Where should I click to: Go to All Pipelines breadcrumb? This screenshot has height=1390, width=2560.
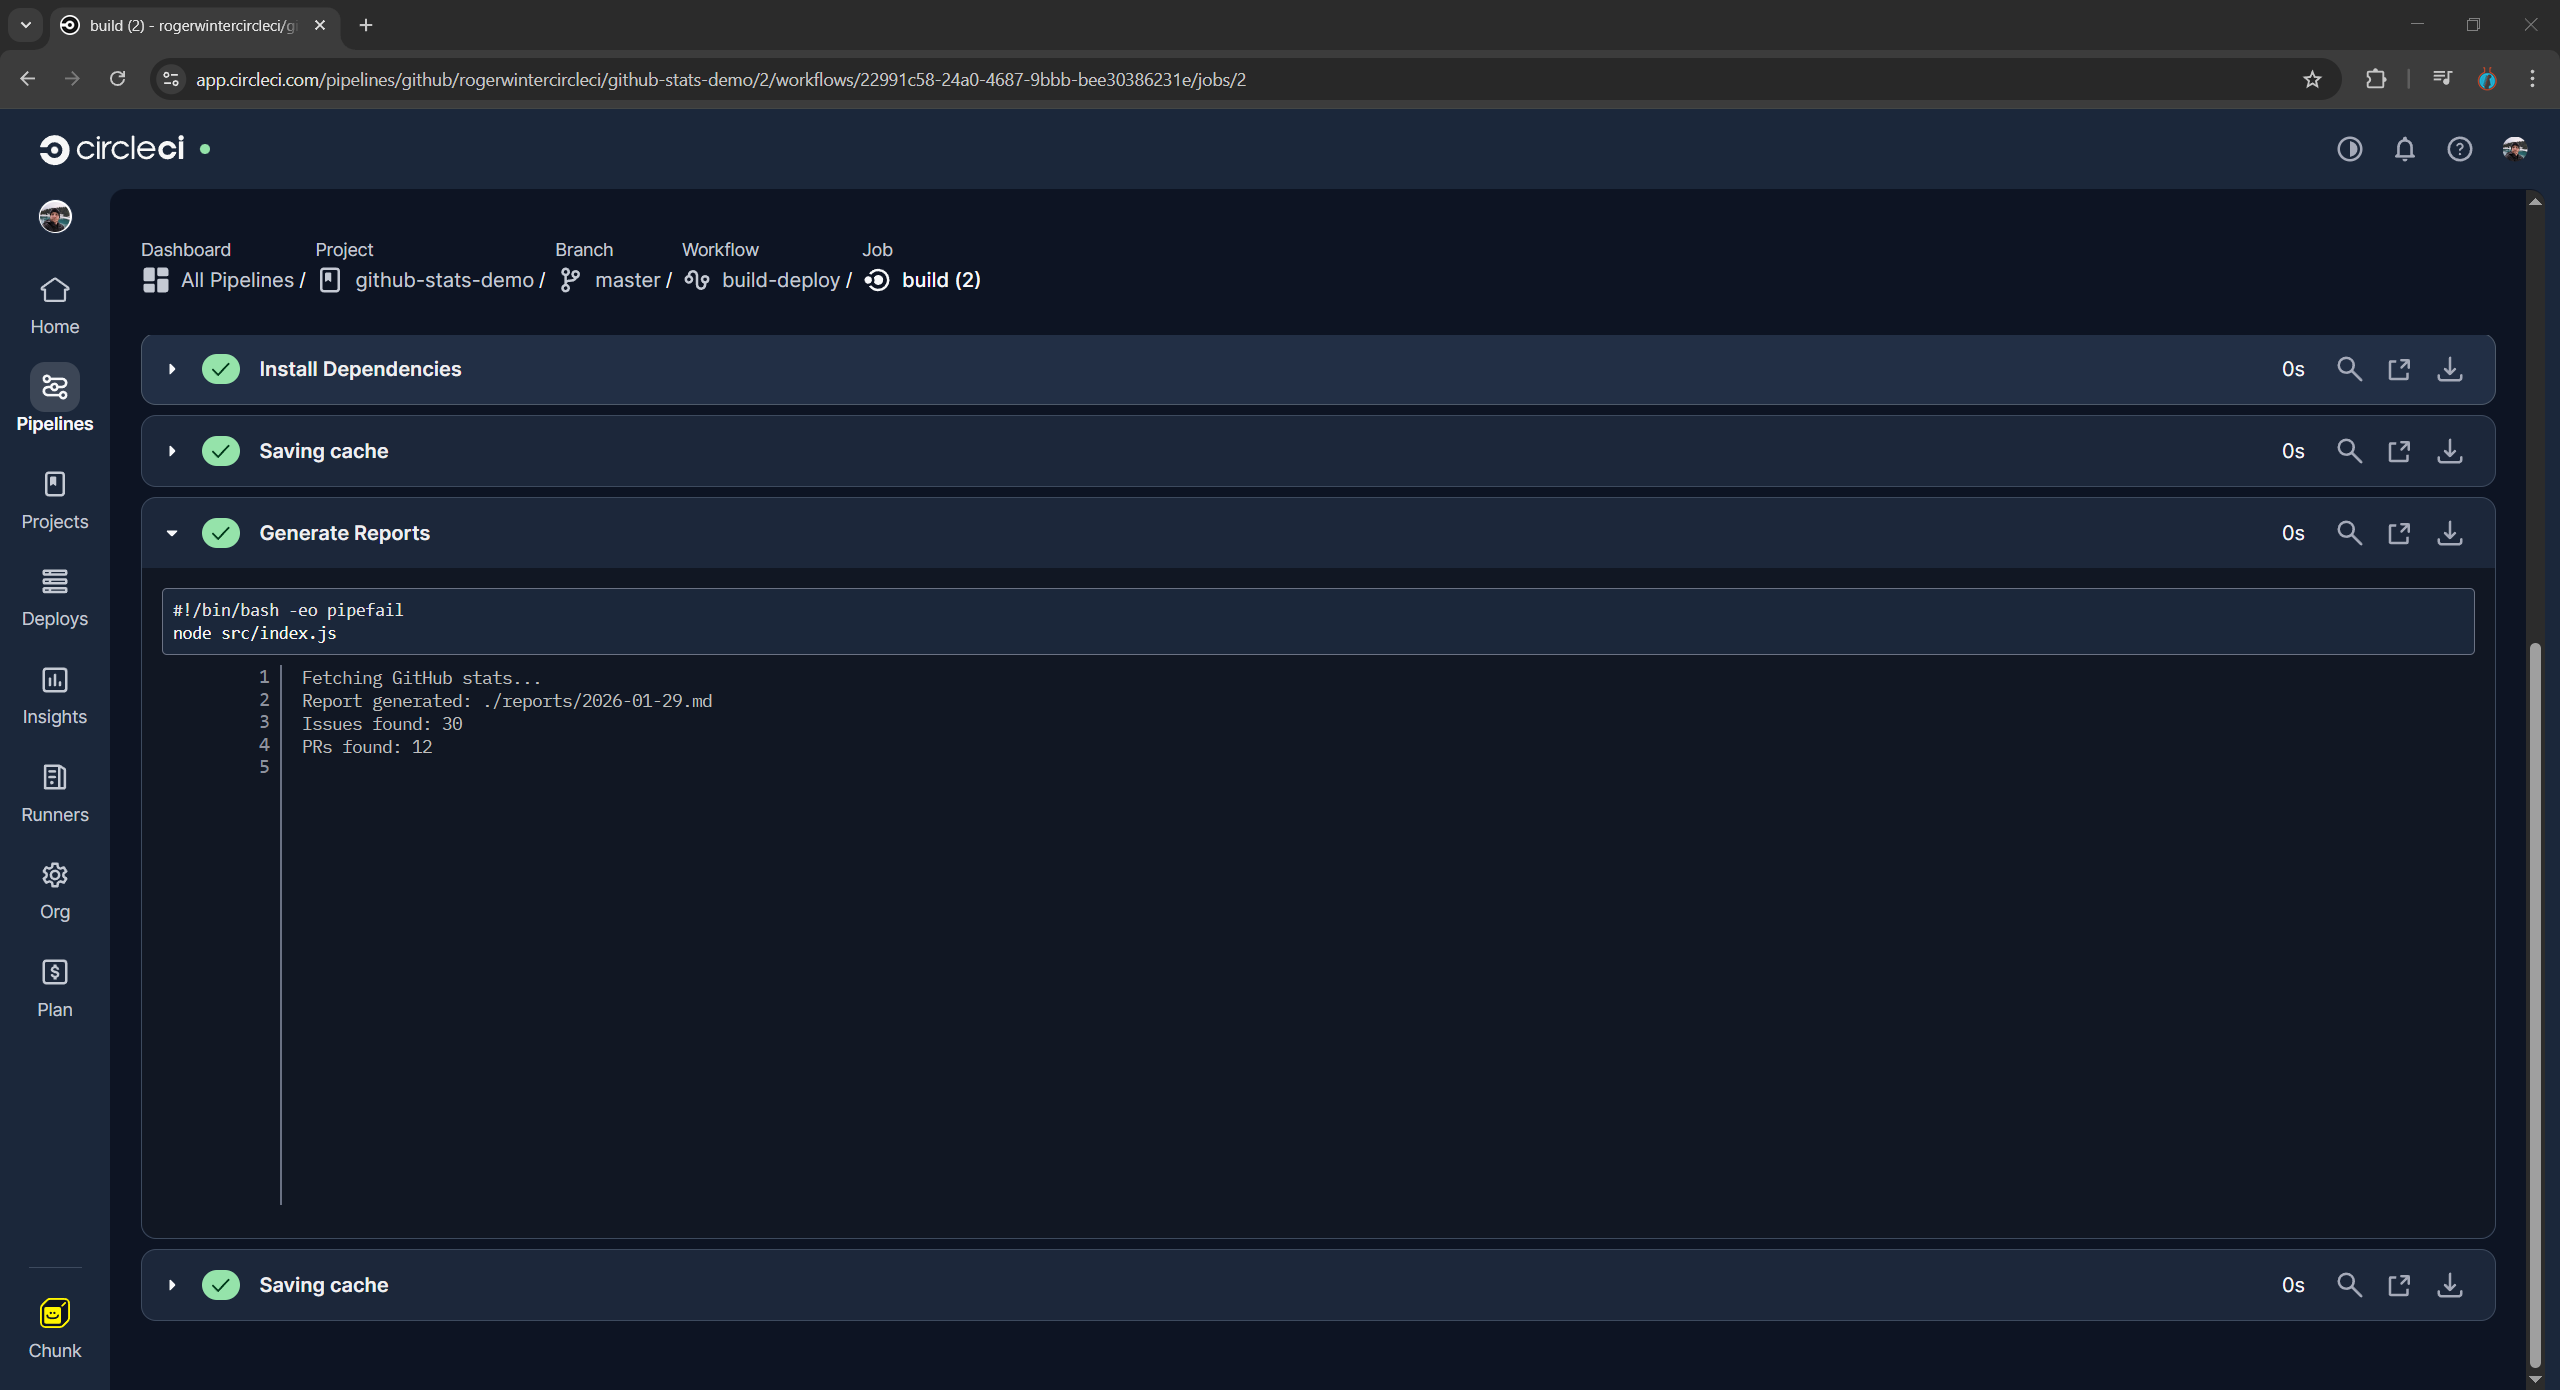click(219, 280)
